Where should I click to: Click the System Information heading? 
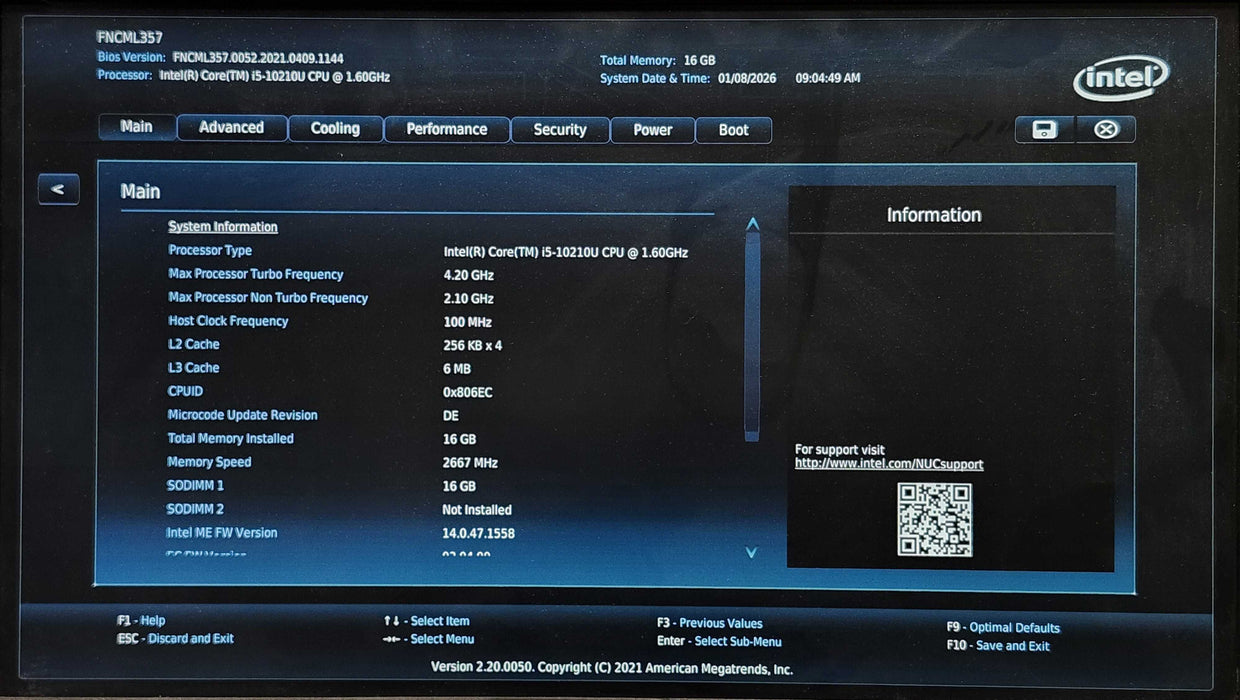pyautogui.click(x=223, y=227)
